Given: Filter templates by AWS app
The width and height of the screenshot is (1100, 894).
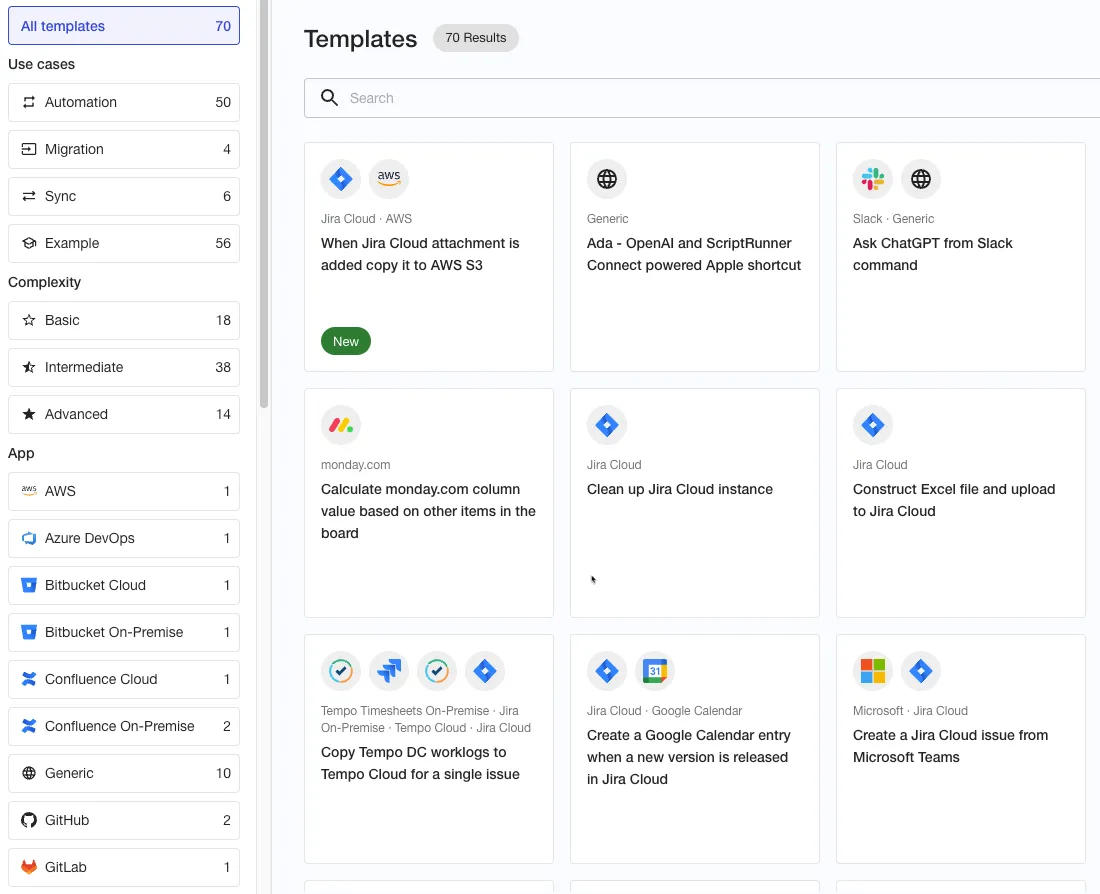Looking at the screenshot, I should tap(124, 491).
